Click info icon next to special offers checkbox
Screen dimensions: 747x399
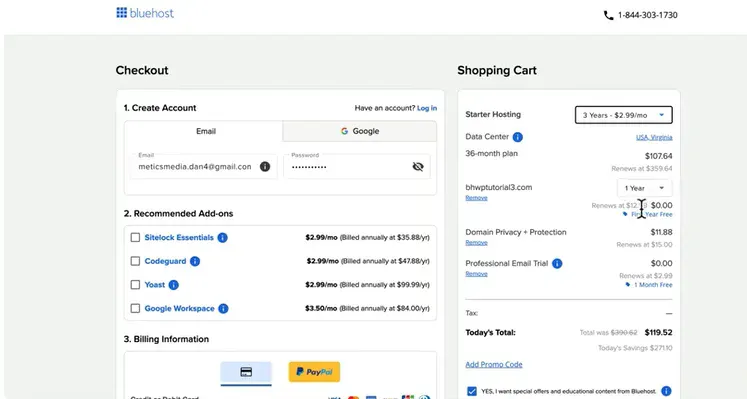click(666, 391)
